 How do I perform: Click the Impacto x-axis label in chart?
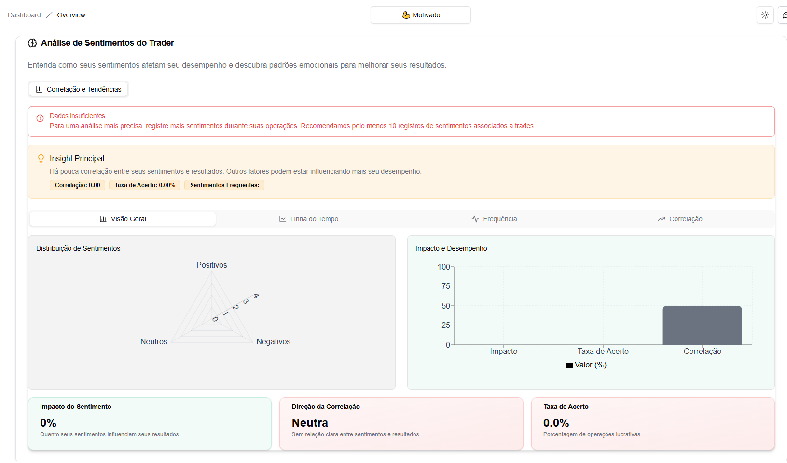pos(503,352)
